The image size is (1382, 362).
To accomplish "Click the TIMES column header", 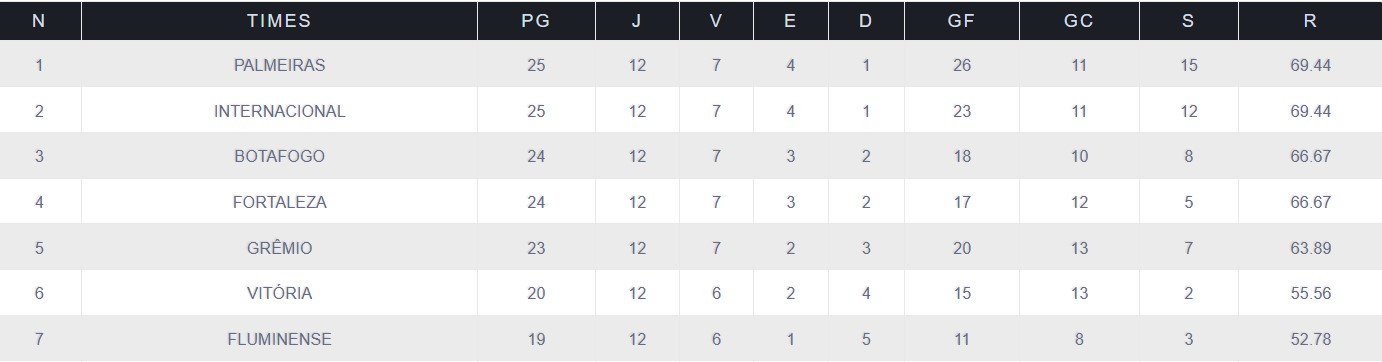I will pos(279,21).
